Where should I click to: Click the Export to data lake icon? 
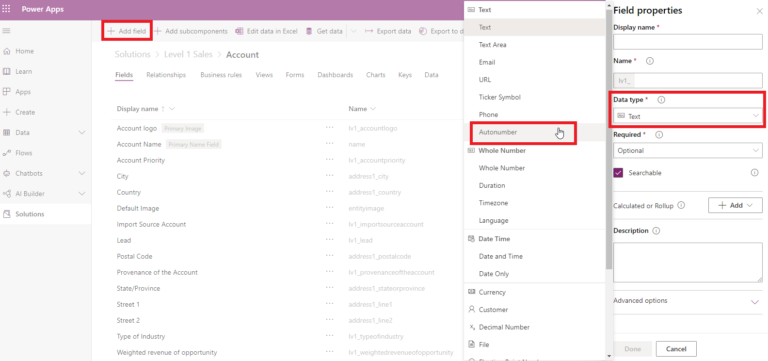click(423, 31)
